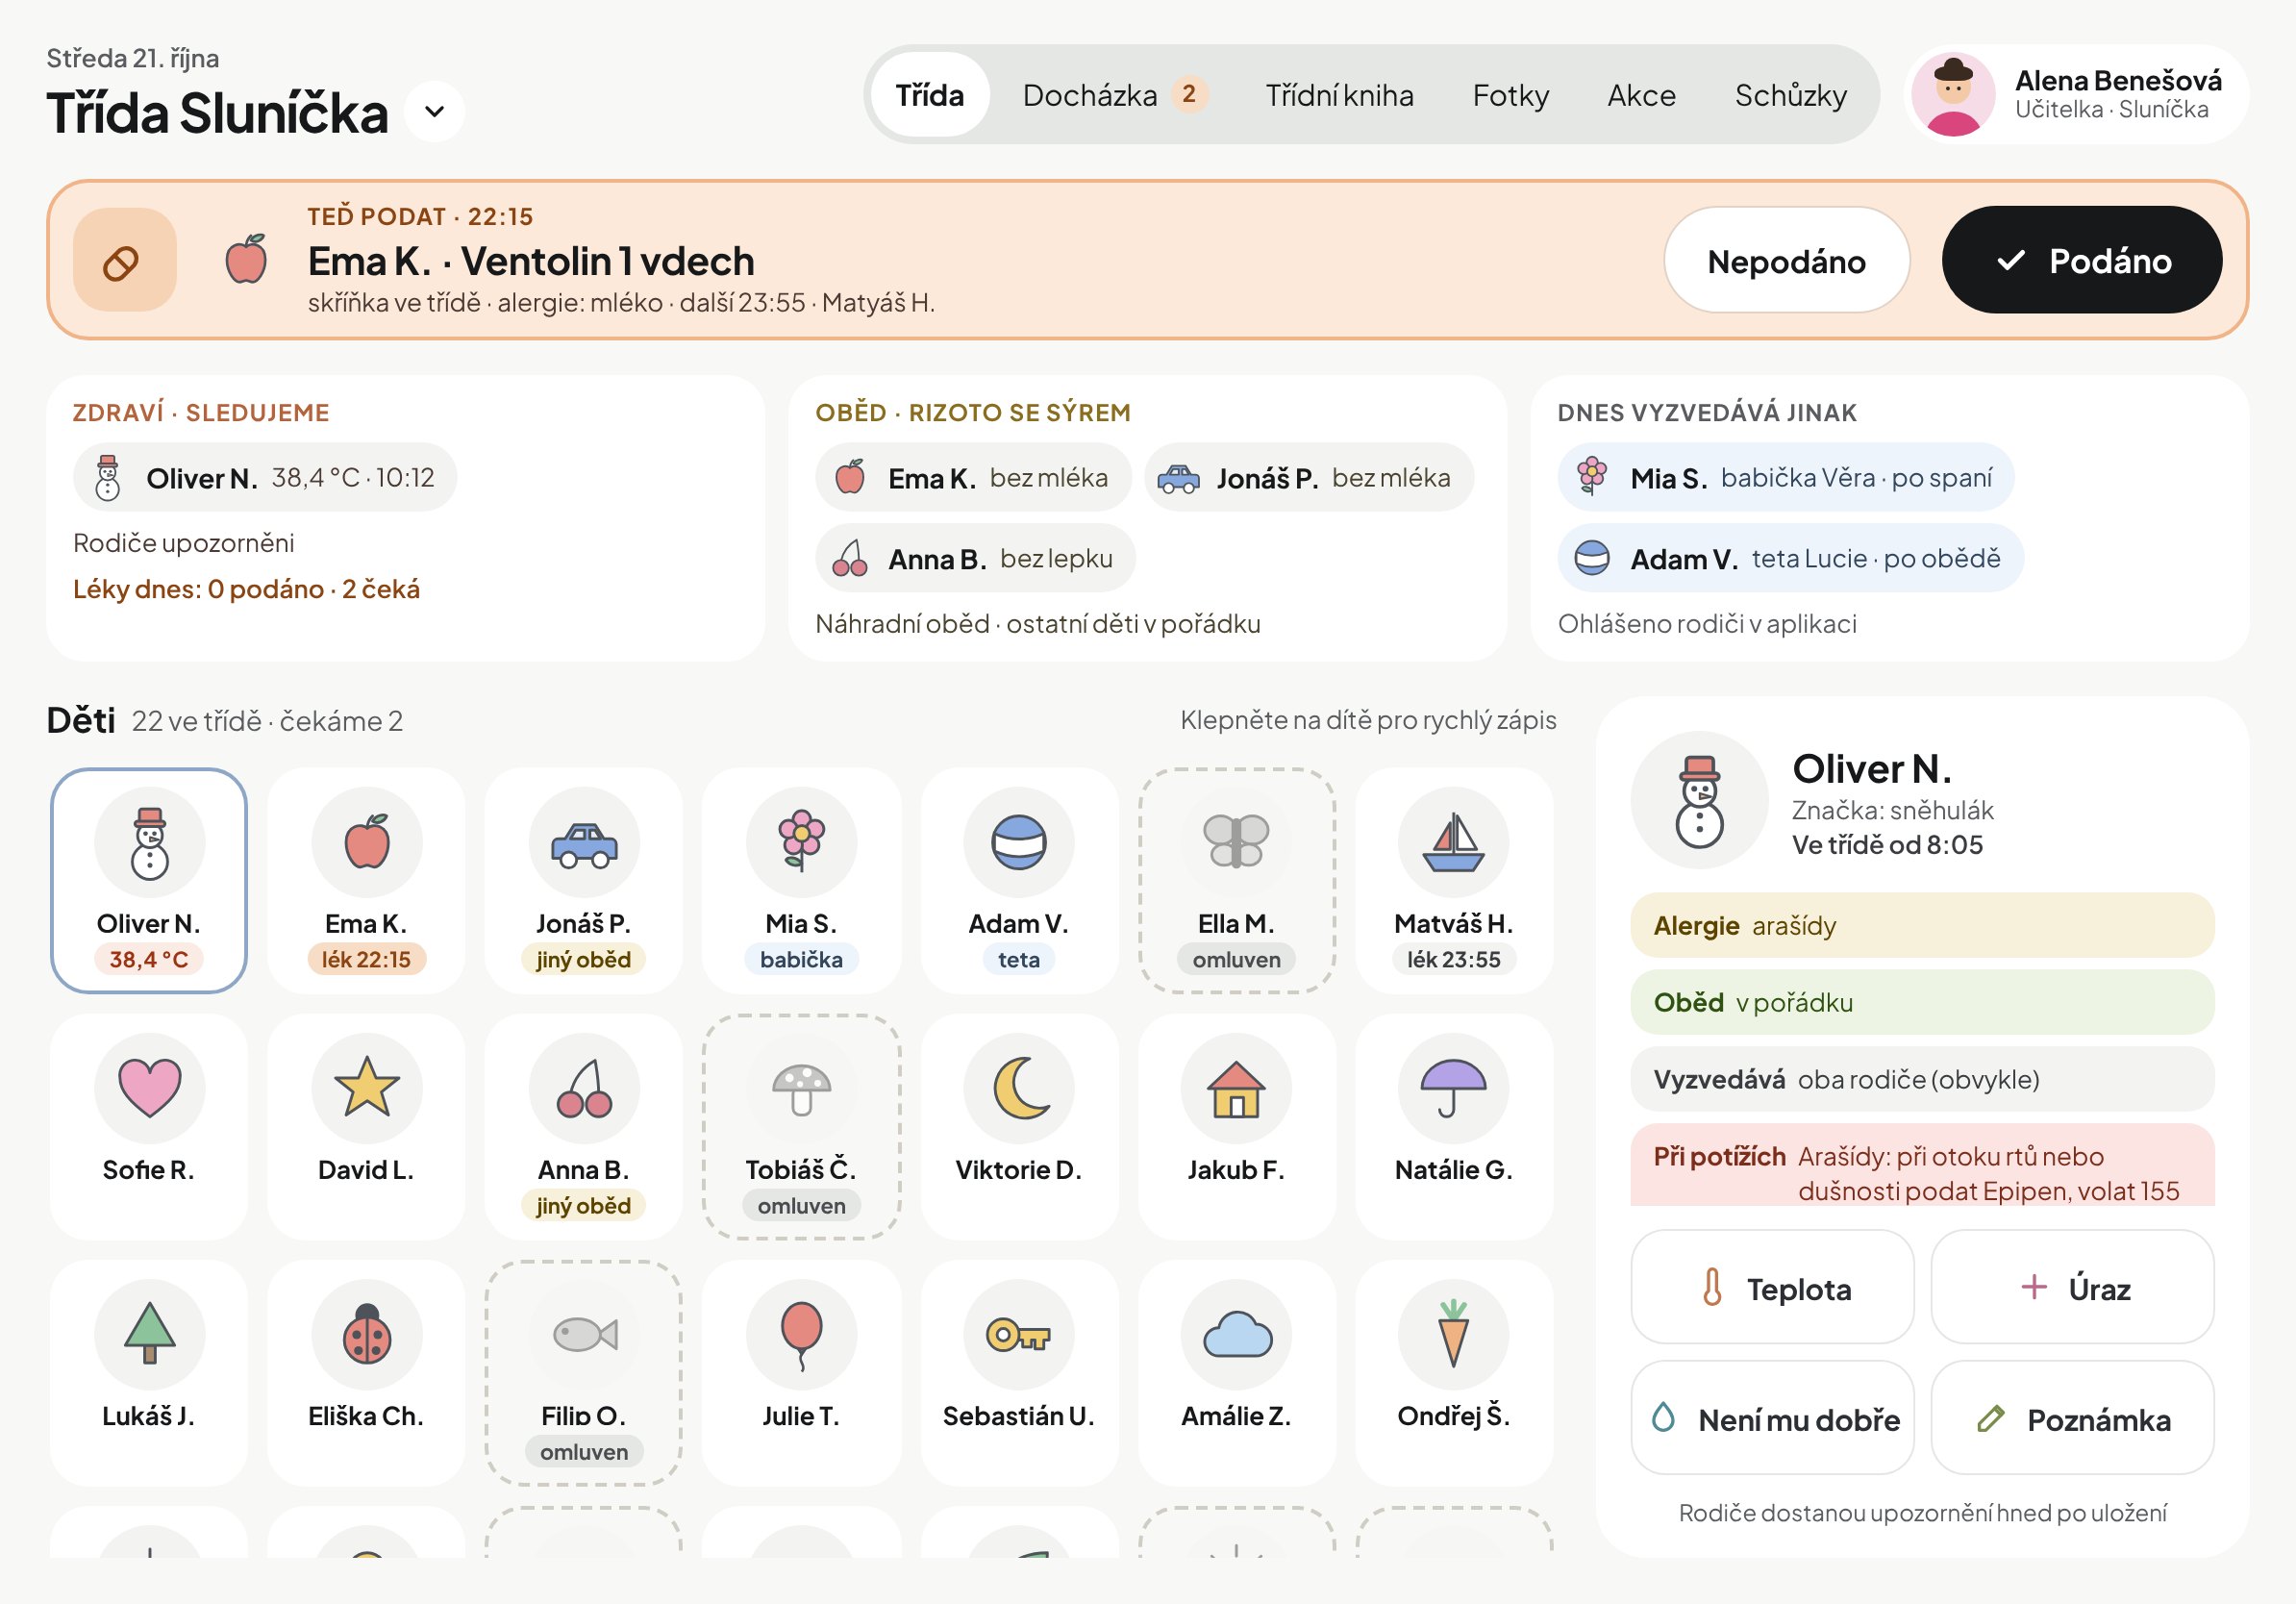Image resolution: width=2296 pixels, height=1604 pixels.
Task: Add a Poznámka for Oliver
Action: coord(2072,1417)
